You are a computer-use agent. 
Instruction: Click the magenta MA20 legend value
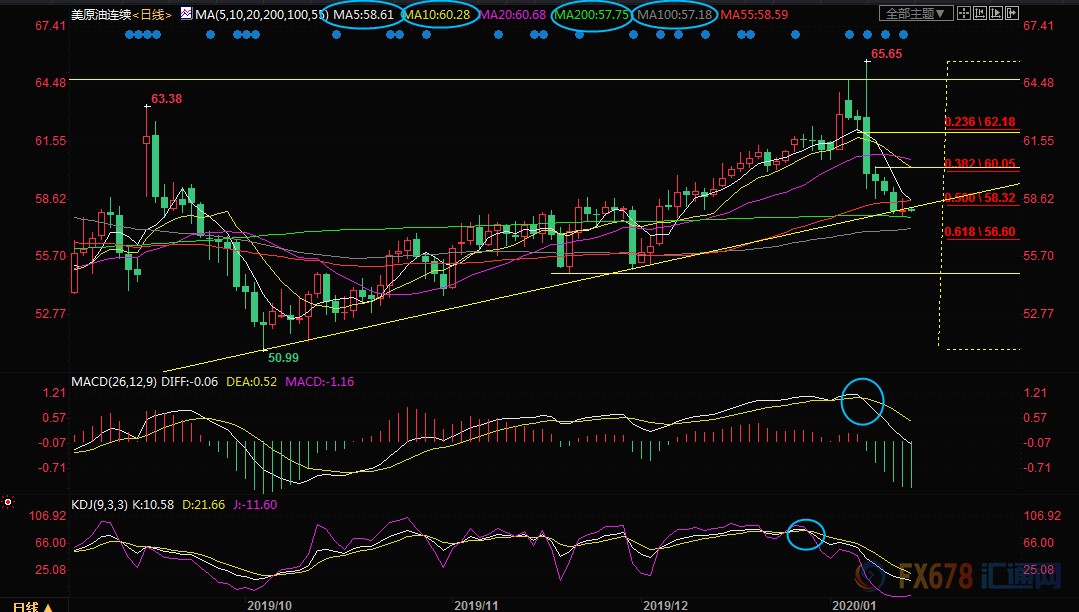click(x=513, y=16)
